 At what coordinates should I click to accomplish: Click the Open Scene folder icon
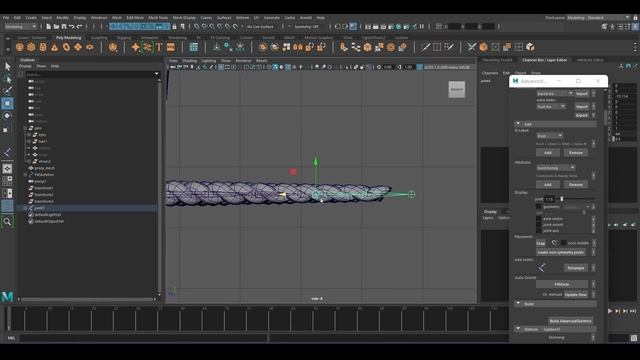tap(56, 27)
